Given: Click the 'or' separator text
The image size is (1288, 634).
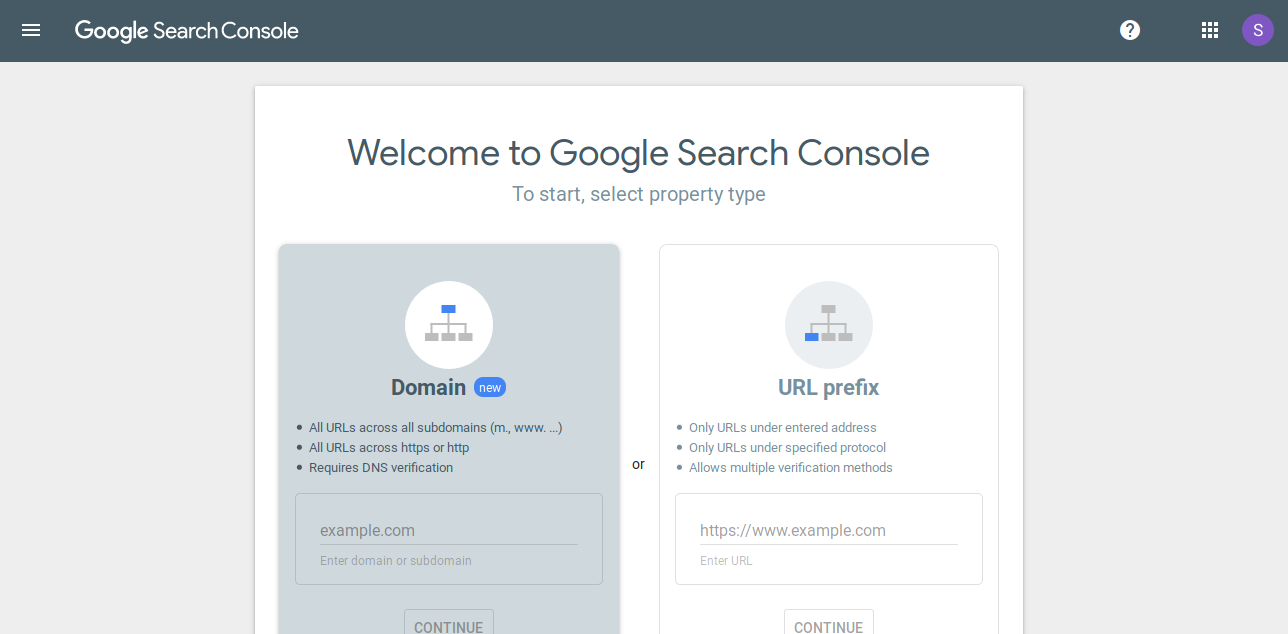Looking at the screenshot, I should tap(639, 465).
